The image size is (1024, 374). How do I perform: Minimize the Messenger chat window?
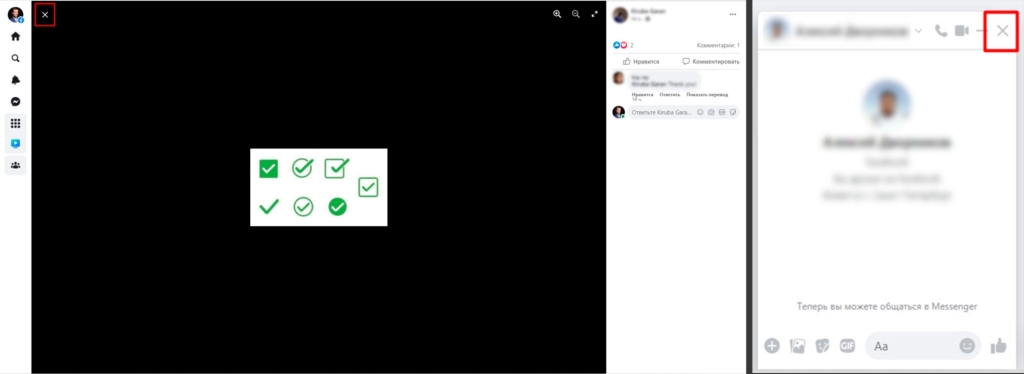tap(981, 31)
